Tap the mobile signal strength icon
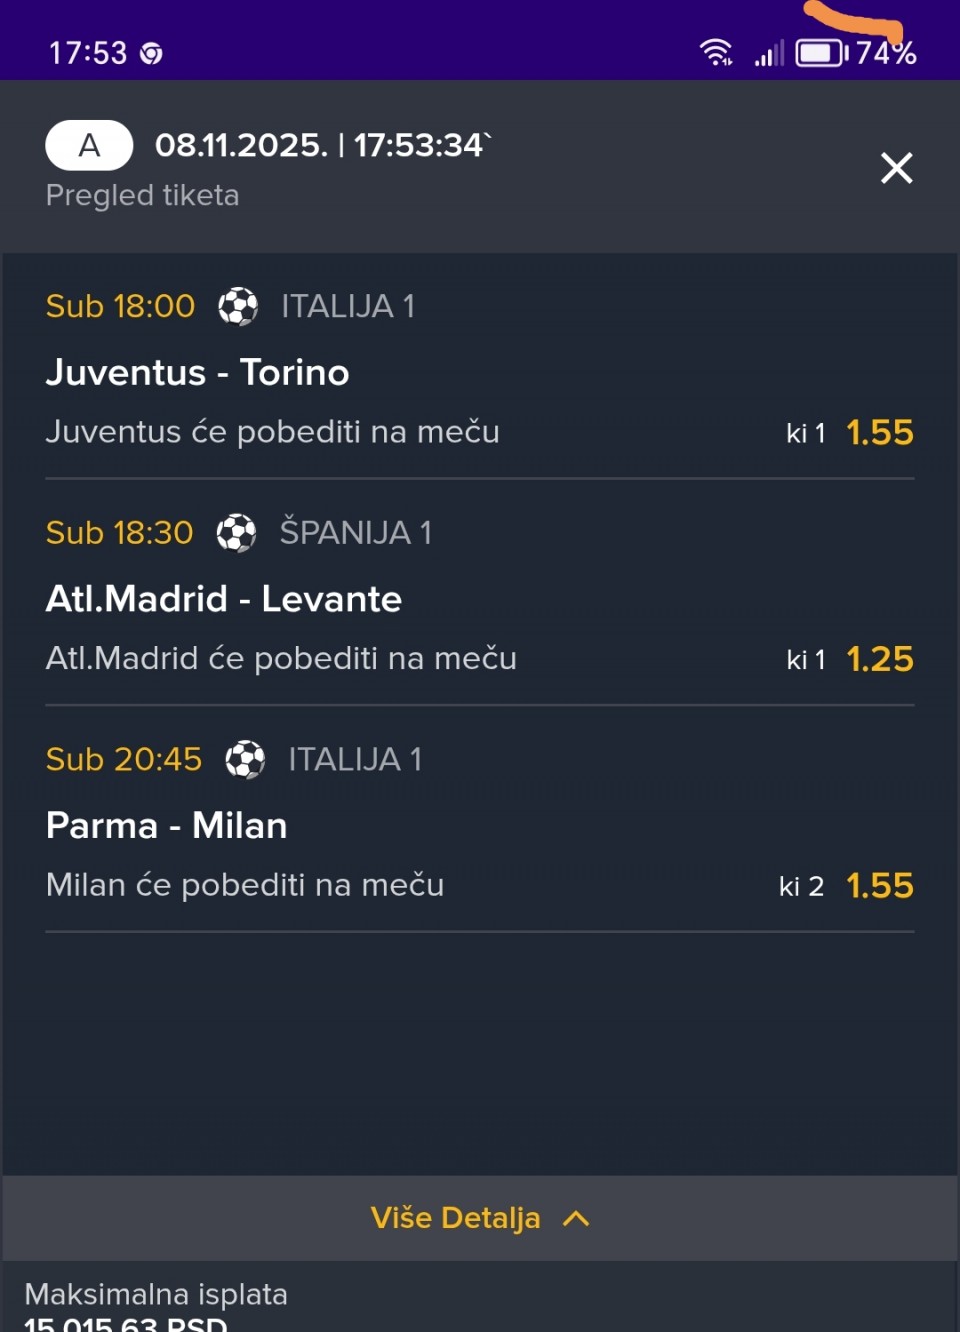 tap(768, 52)
